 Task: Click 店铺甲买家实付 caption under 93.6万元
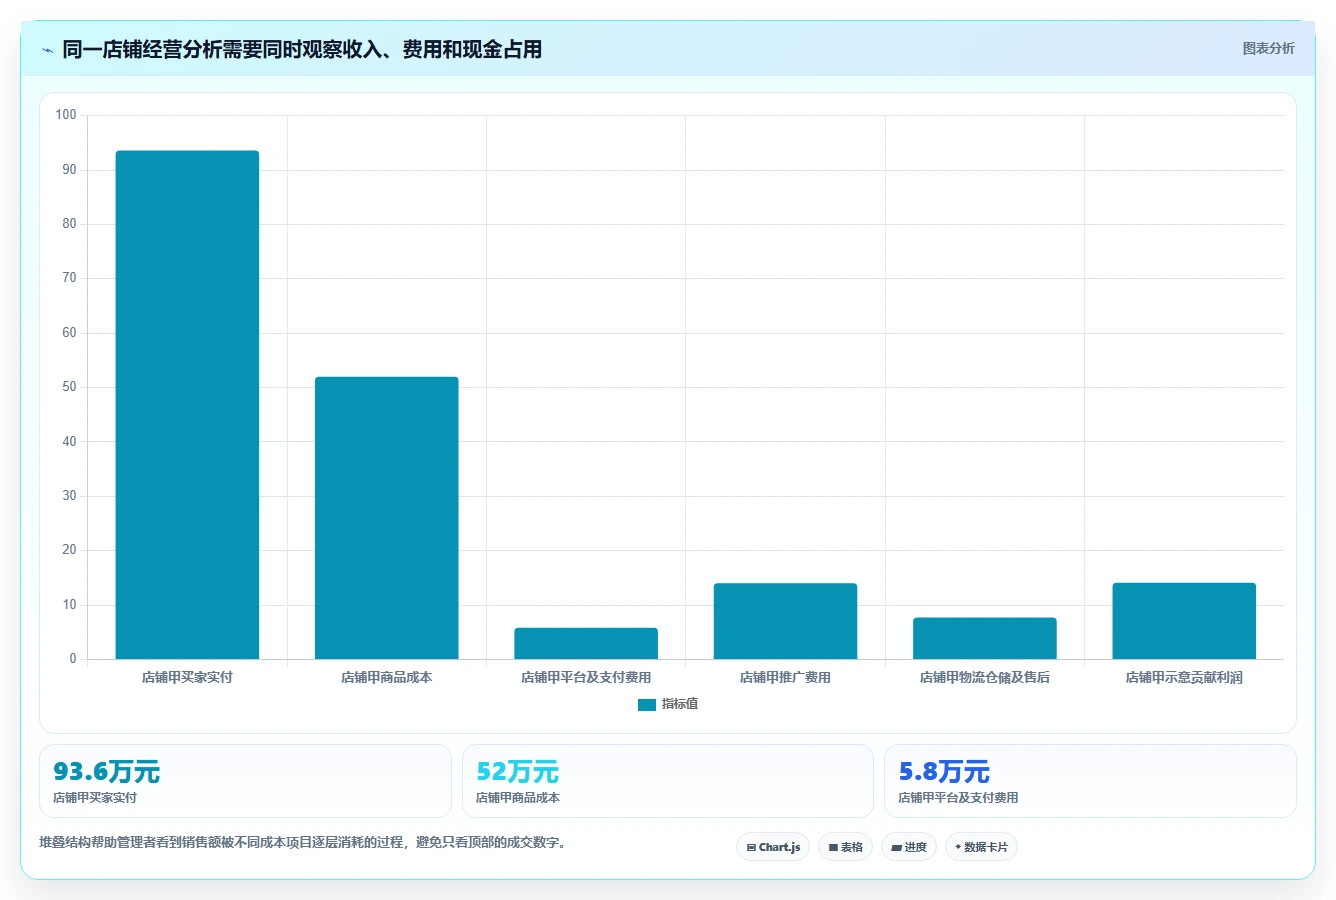tap(95, 798)
